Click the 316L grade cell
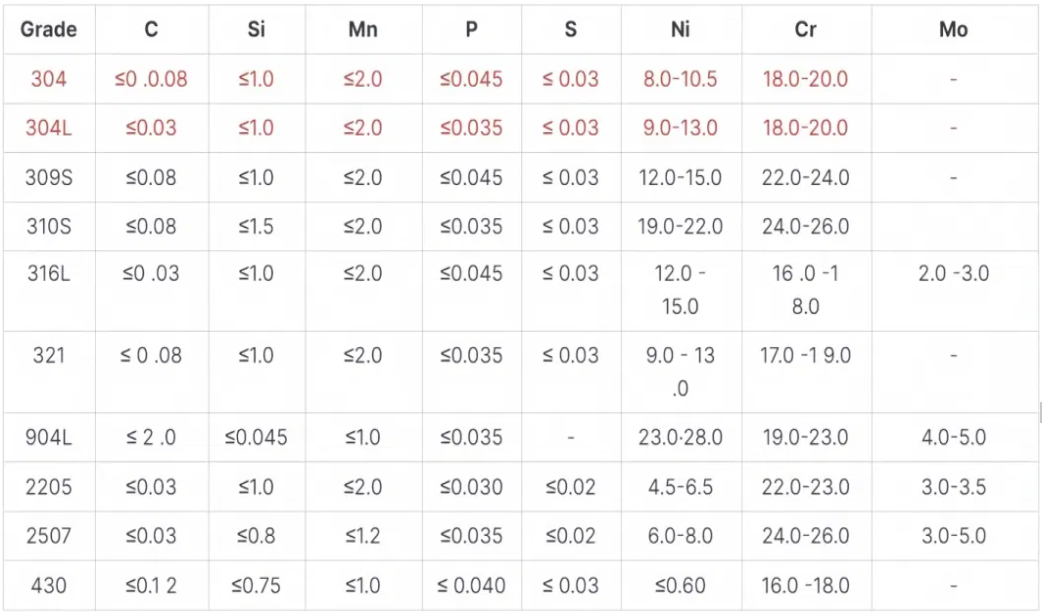 tap(48, 274)
